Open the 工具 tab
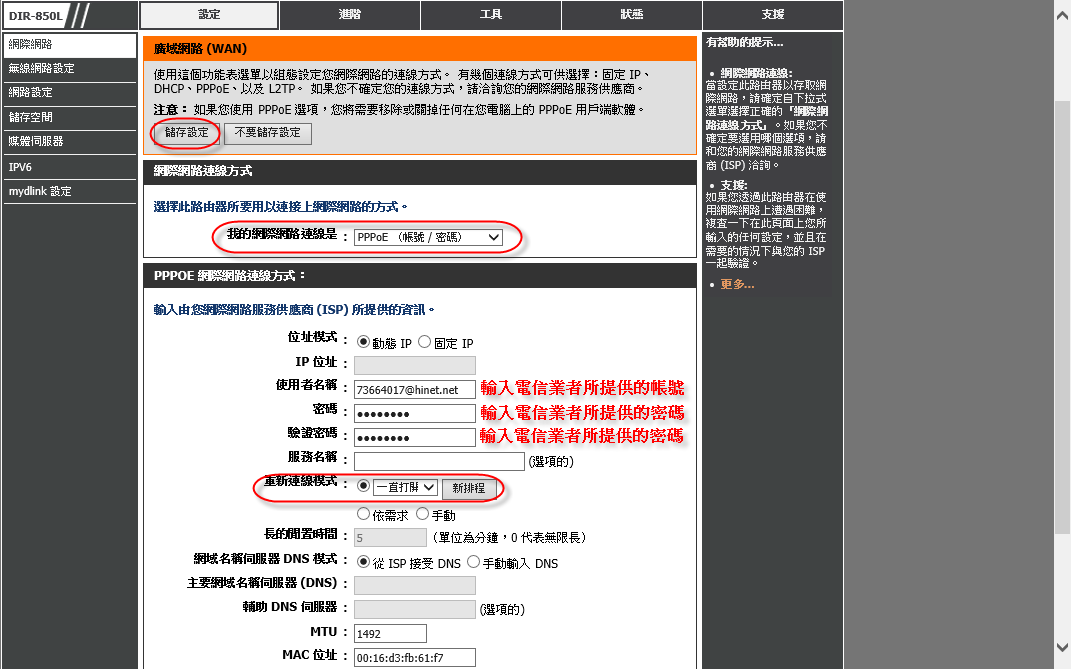Image resolution: width=1071 pixels, height=669 pixels. (491, 15)
